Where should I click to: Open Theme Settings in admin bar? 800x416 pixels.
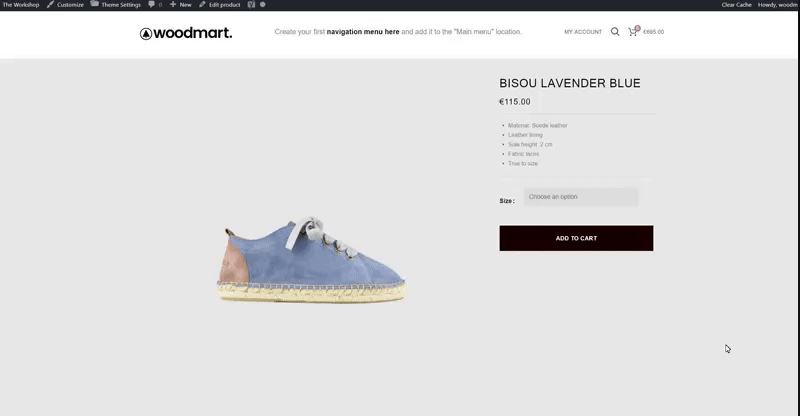[x=116, y=4]
